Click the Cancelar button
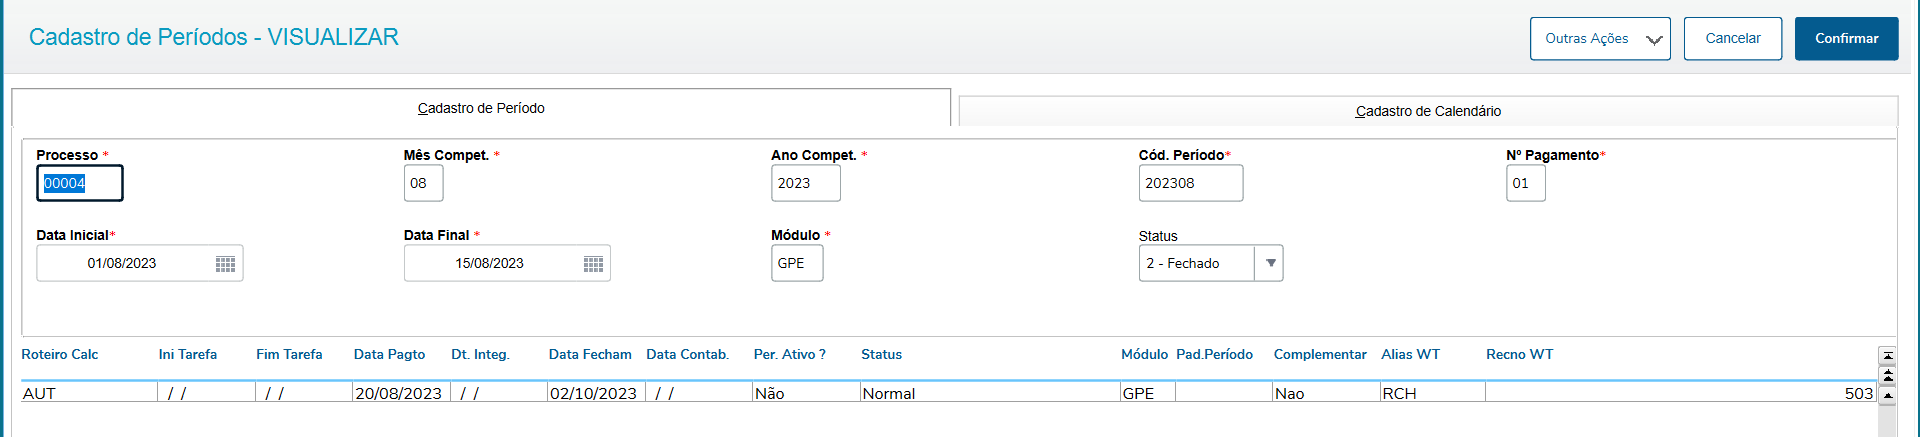 tap(1732, 39)
